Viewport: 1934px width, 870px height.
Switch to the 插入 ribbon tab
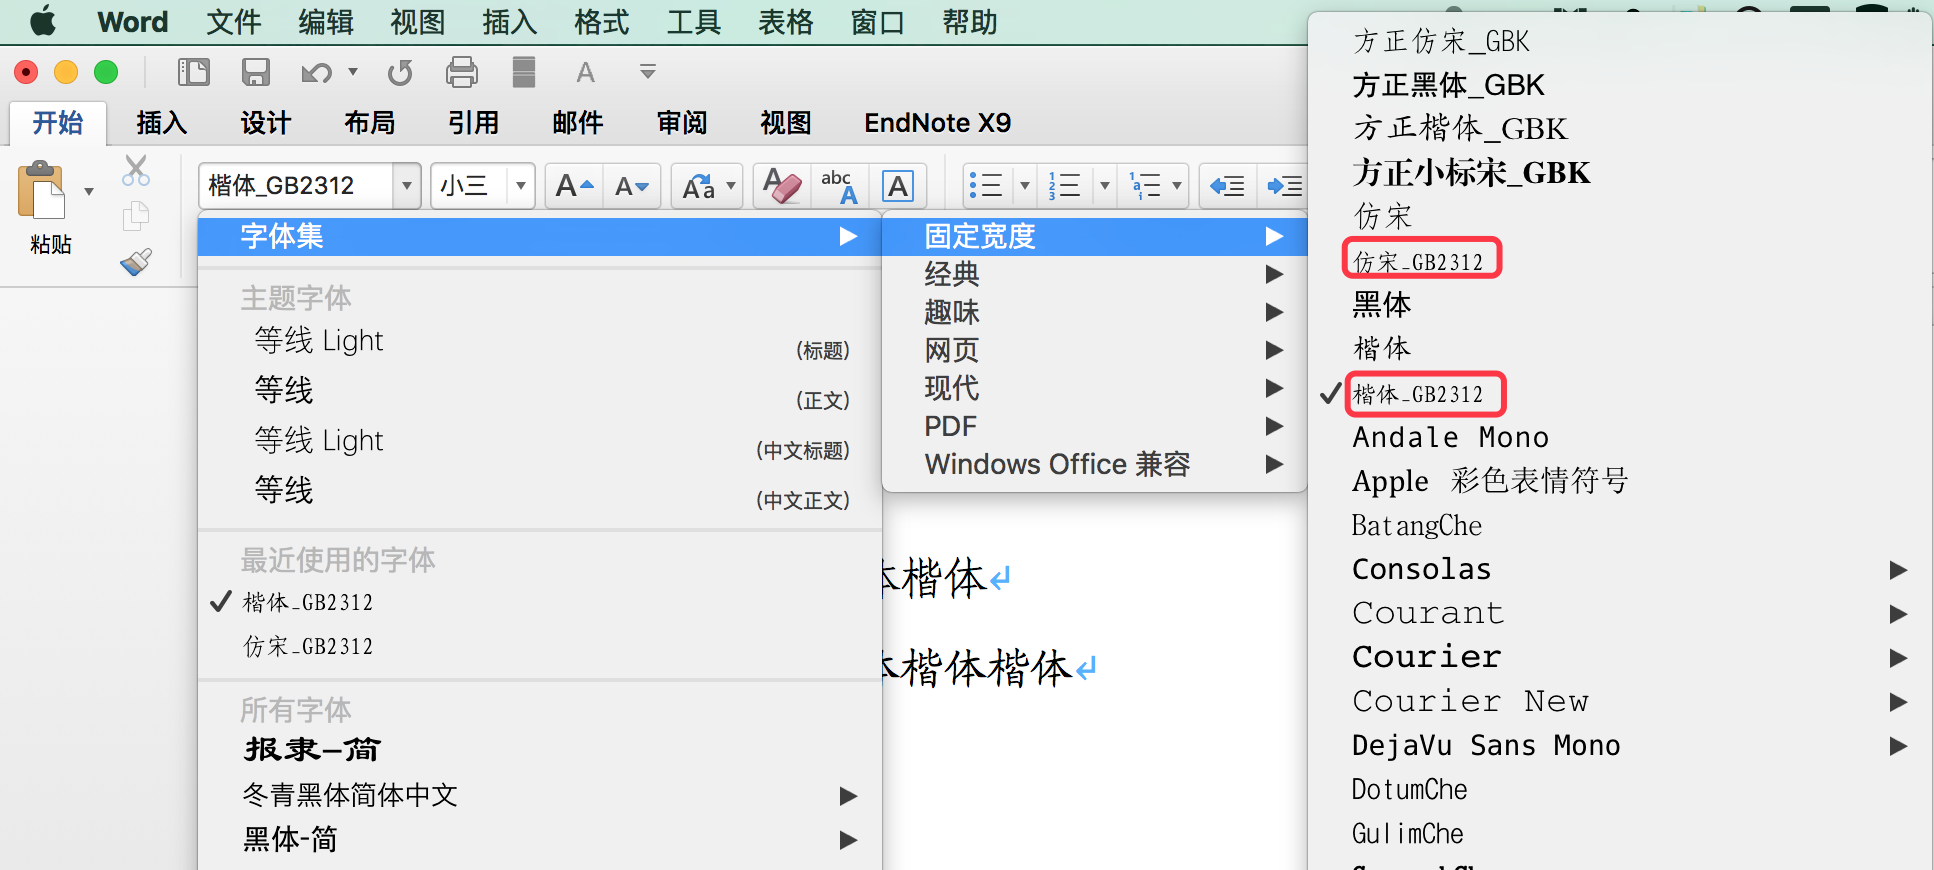tap(162, 123)
